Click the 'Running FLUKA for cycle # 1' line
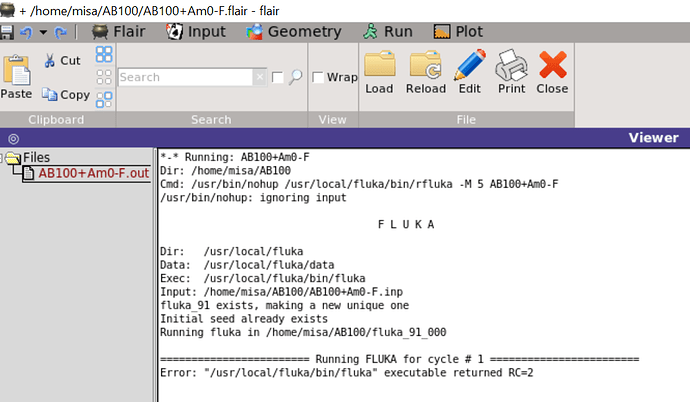Viewport: 690px width, 402px height. [x=400, y=359]
